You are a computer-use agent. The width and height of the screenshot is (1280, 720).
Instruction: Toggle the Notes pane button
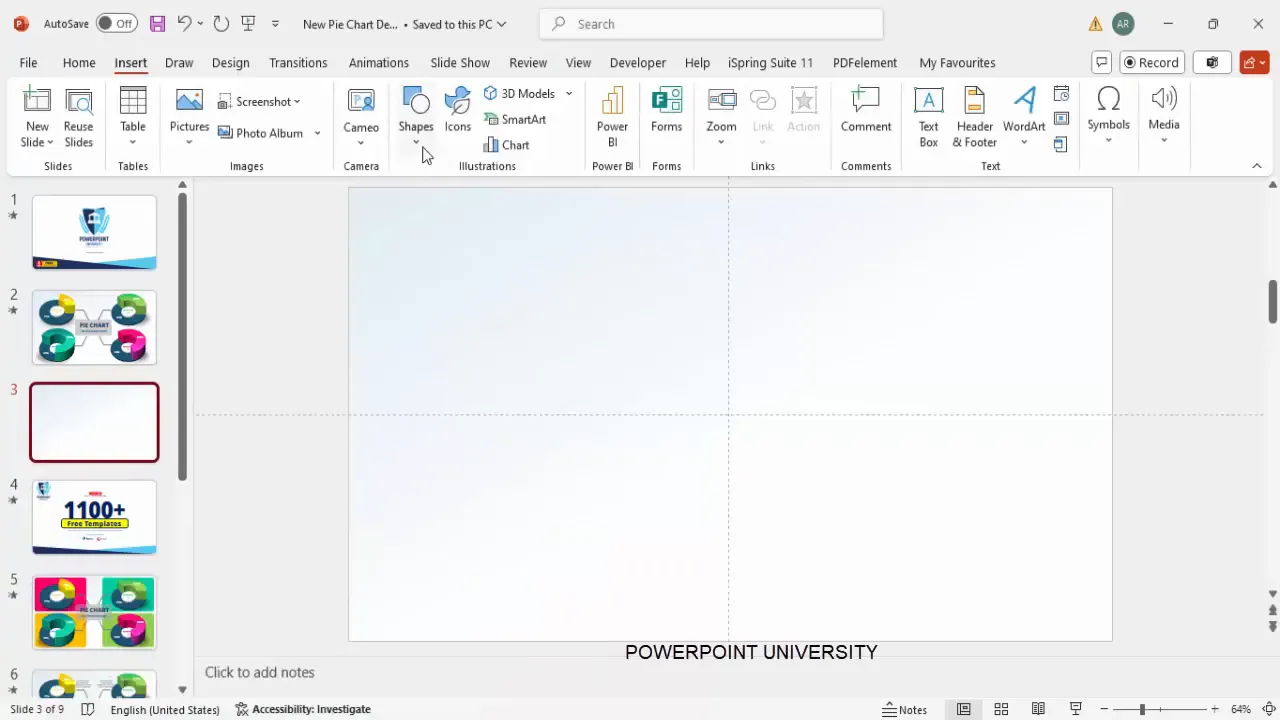click(x=905, y=709)
